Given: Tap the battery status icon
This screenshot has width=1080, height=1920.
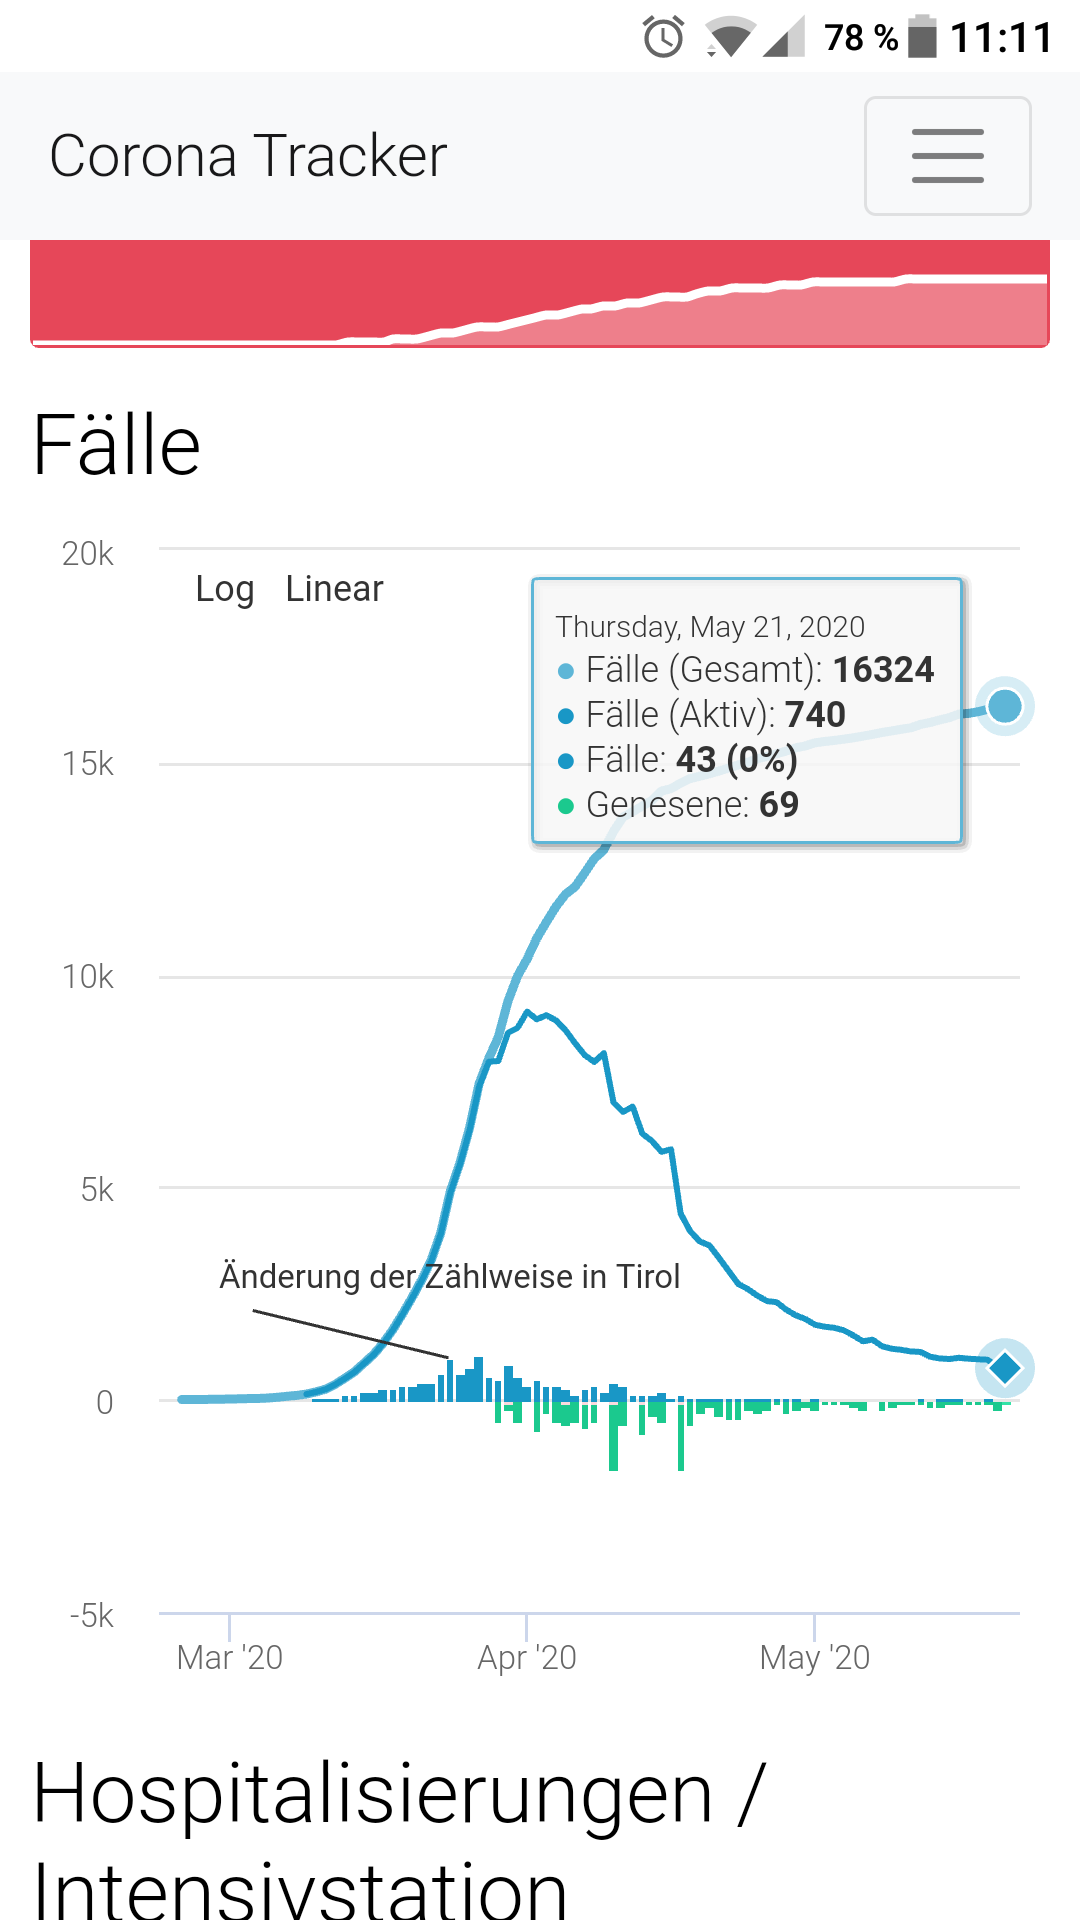Looking at the screenshot, I should click(922, 37).
